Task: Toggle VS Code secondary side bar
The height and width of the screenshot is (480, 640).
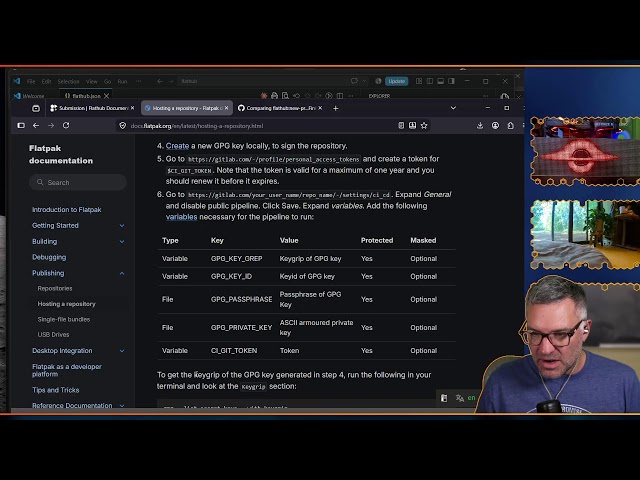Action: tap(451, 81)
